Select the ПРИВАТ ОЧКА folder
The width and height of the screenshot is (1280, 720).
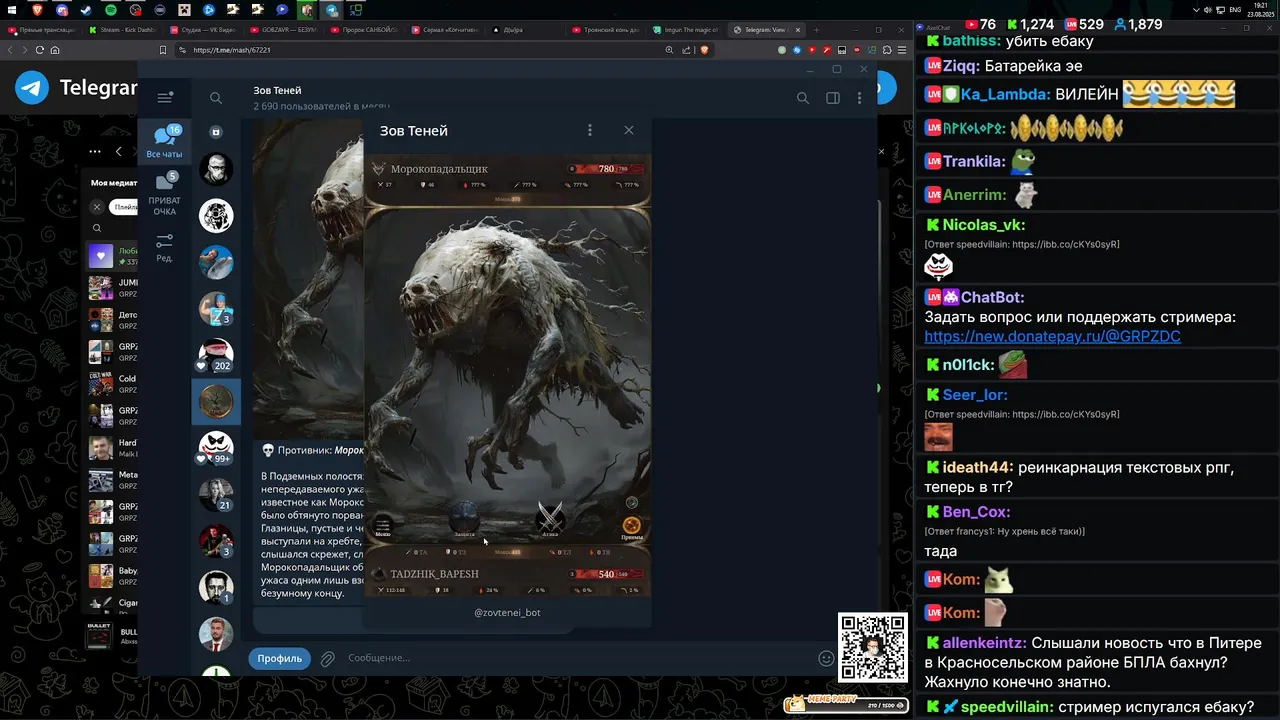pos(164,194)
